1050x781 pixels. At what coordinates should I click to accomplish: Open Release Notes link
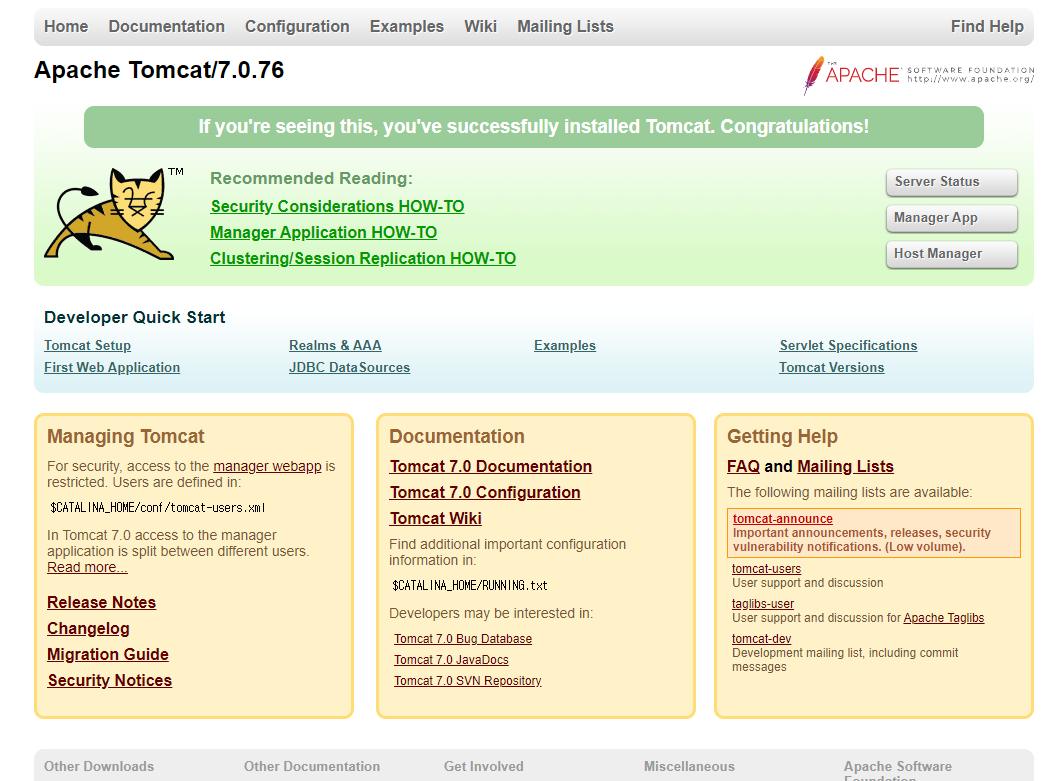(x=101, y=603)
